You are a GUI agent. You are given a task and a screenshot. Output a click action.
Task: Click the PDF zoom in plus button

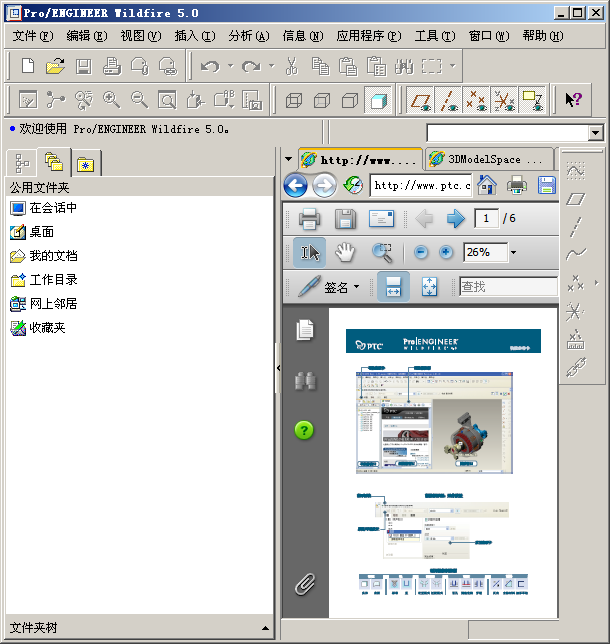446,253
